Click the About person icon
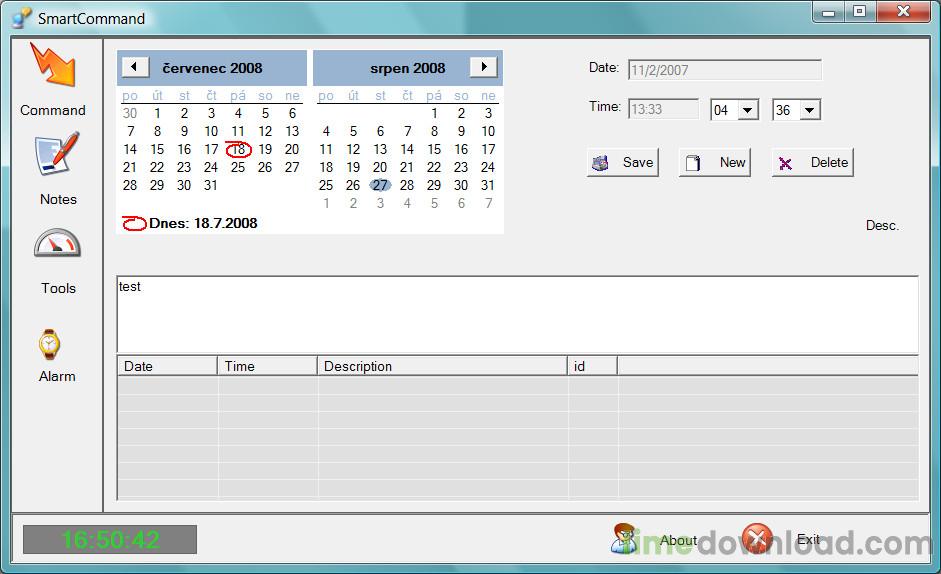Image resolution: width=941 pixels, height=574 pixels. click(x=624, y=538)
